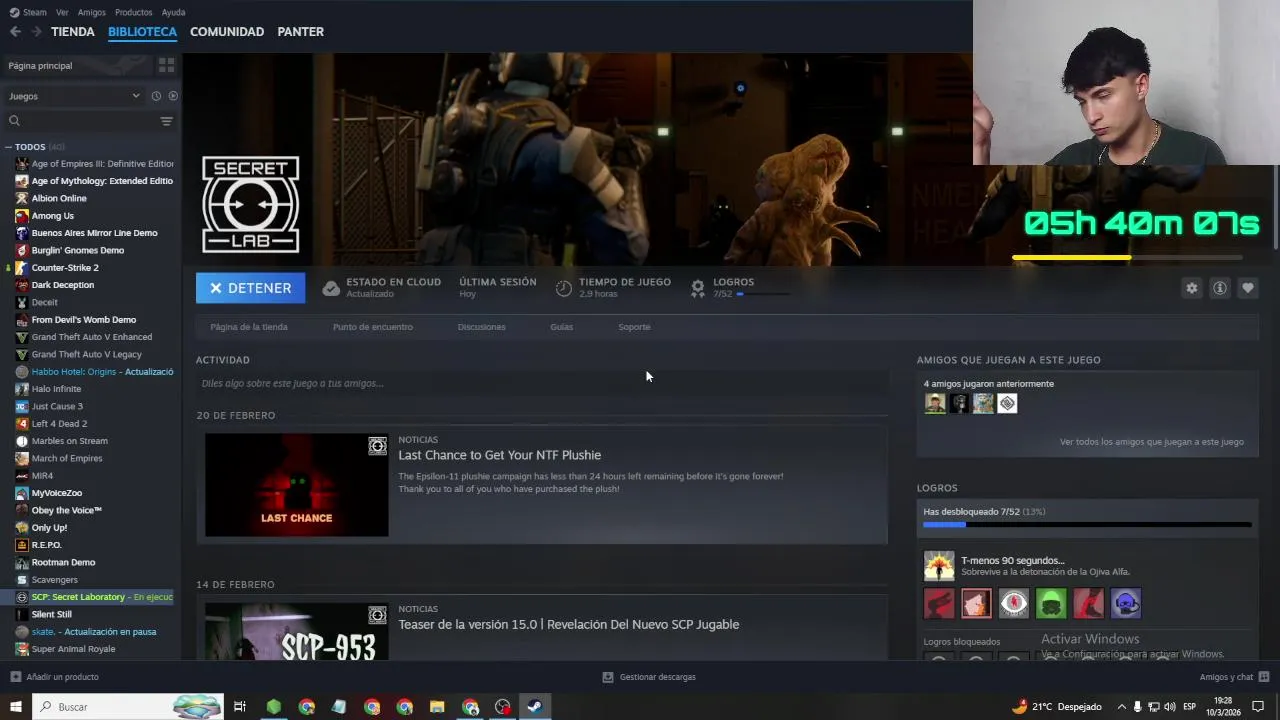Viewport: 1280px width, 720px height.
Task: Click the recent activity clock icon
Action: point(156,96)
